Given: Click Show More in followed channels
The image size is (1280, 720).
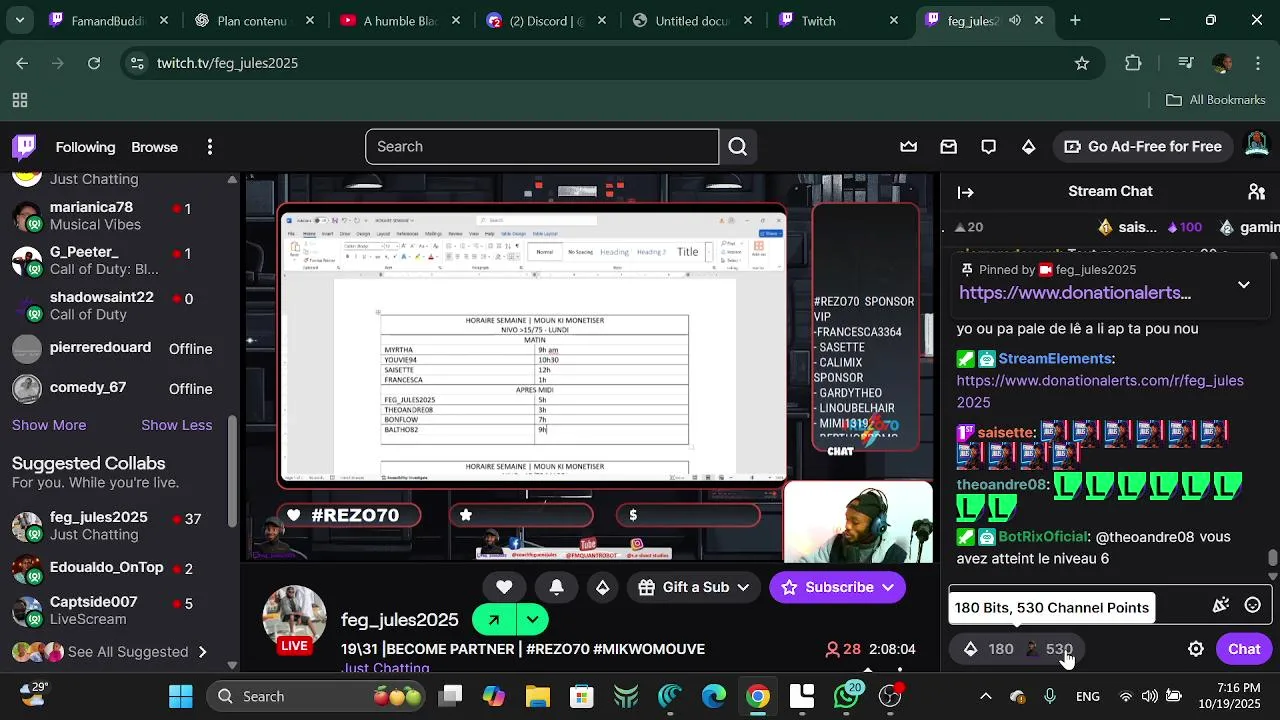Looking at the screenshot, I should pos(49,425).
